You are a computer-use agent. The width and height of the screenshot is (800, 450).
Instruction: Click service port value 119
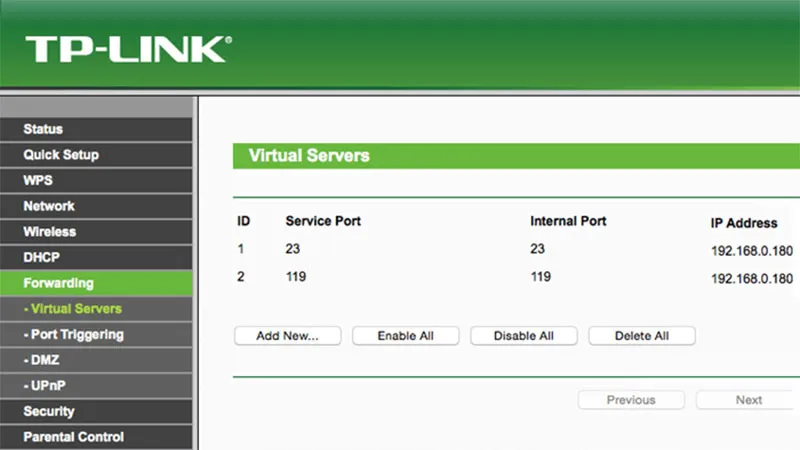coord(296,277)
